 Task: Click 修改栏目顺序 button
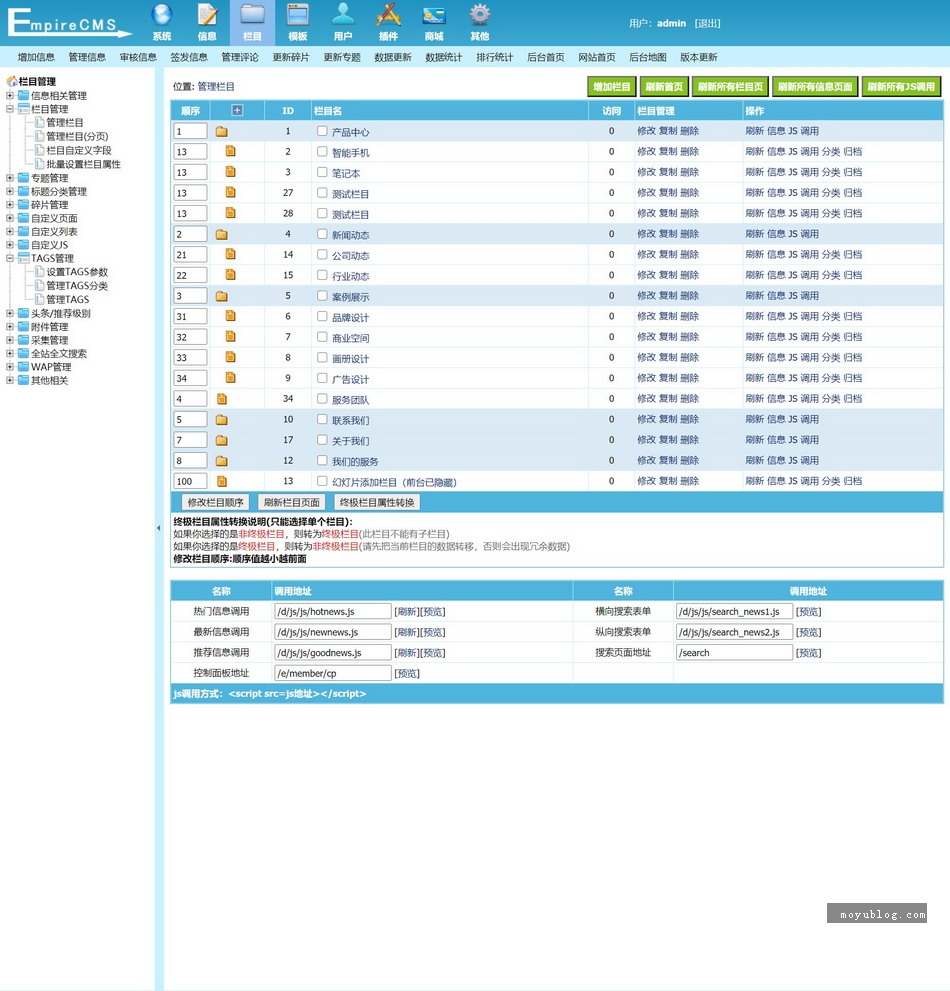coord(215,502)
